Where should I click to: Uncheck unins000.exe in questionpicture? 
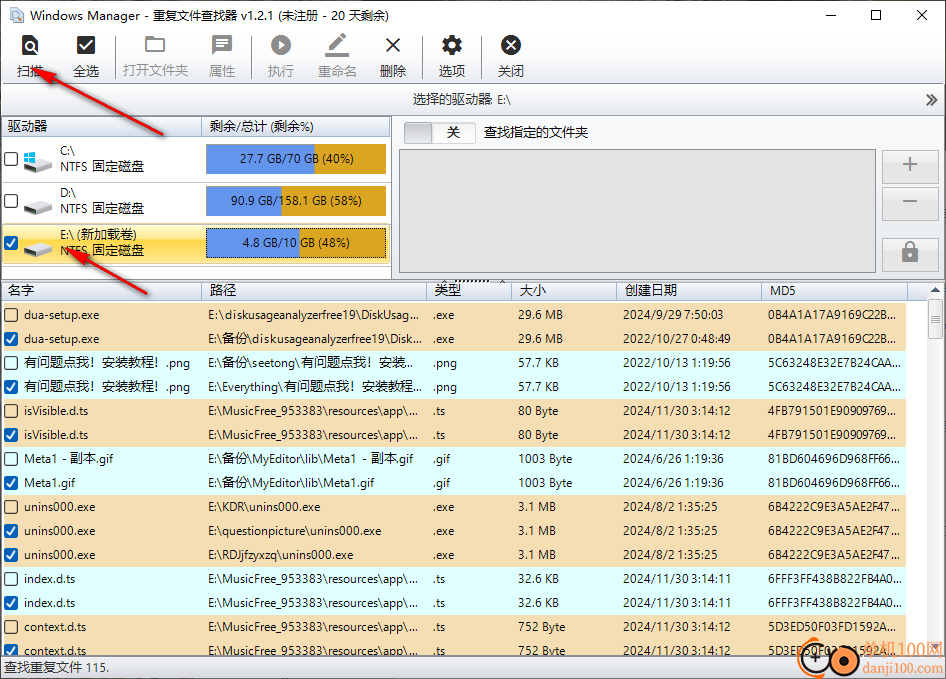(11, 531)
